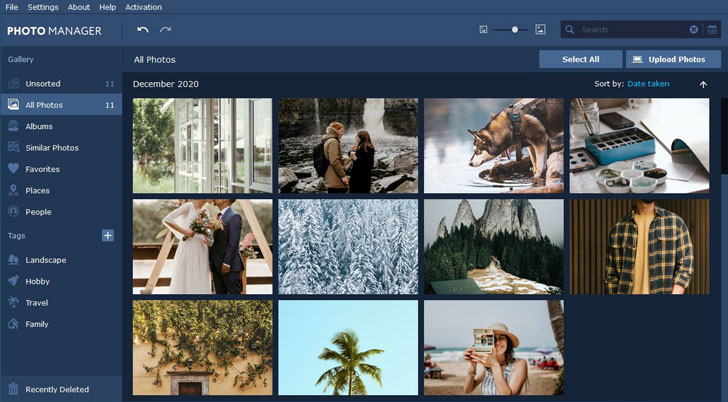Open the Date taken sort dropdown
The height and width of the screenshot is (402, 728).
tap(648, 84)
